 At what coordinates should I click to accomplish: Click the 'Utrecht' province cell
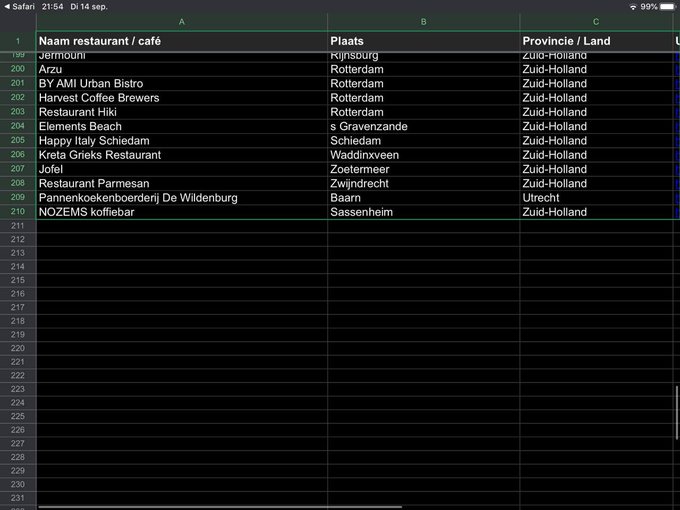tap(596, 198)
